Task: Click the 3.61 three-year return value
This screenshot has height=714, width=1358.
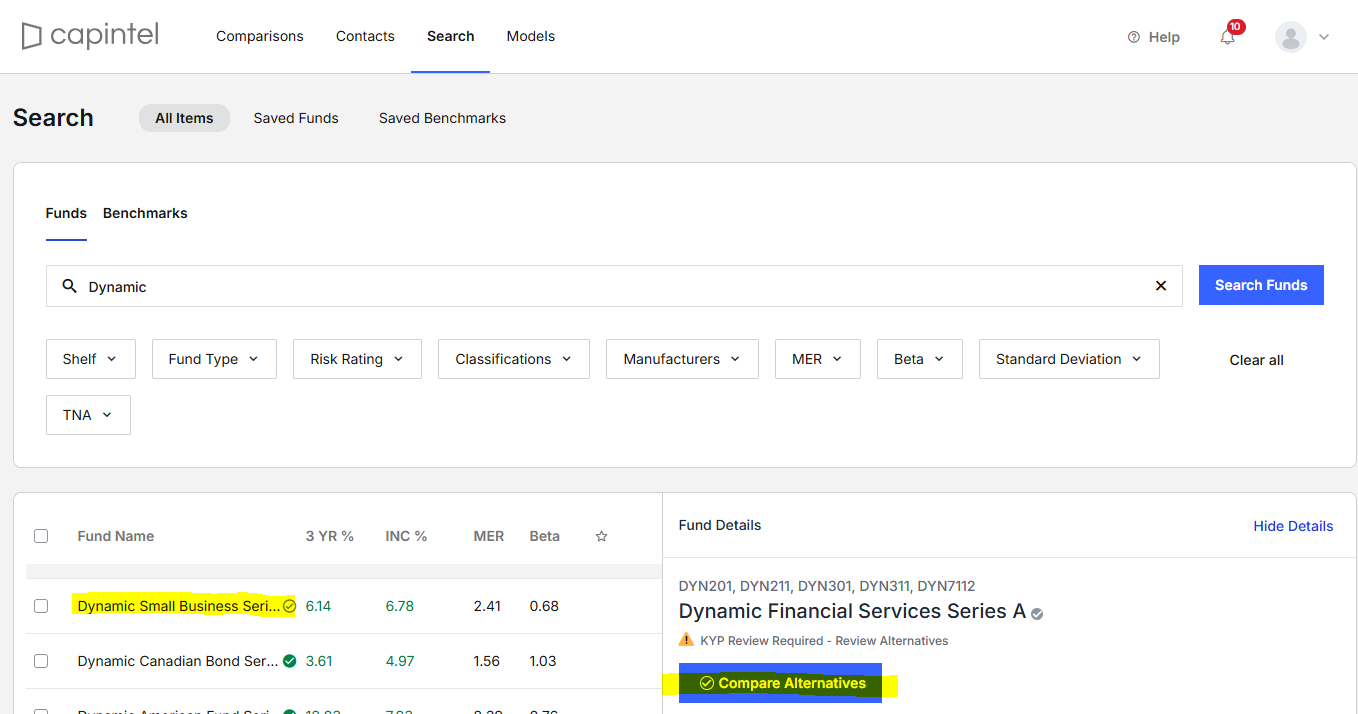Action: click(318, 661)
